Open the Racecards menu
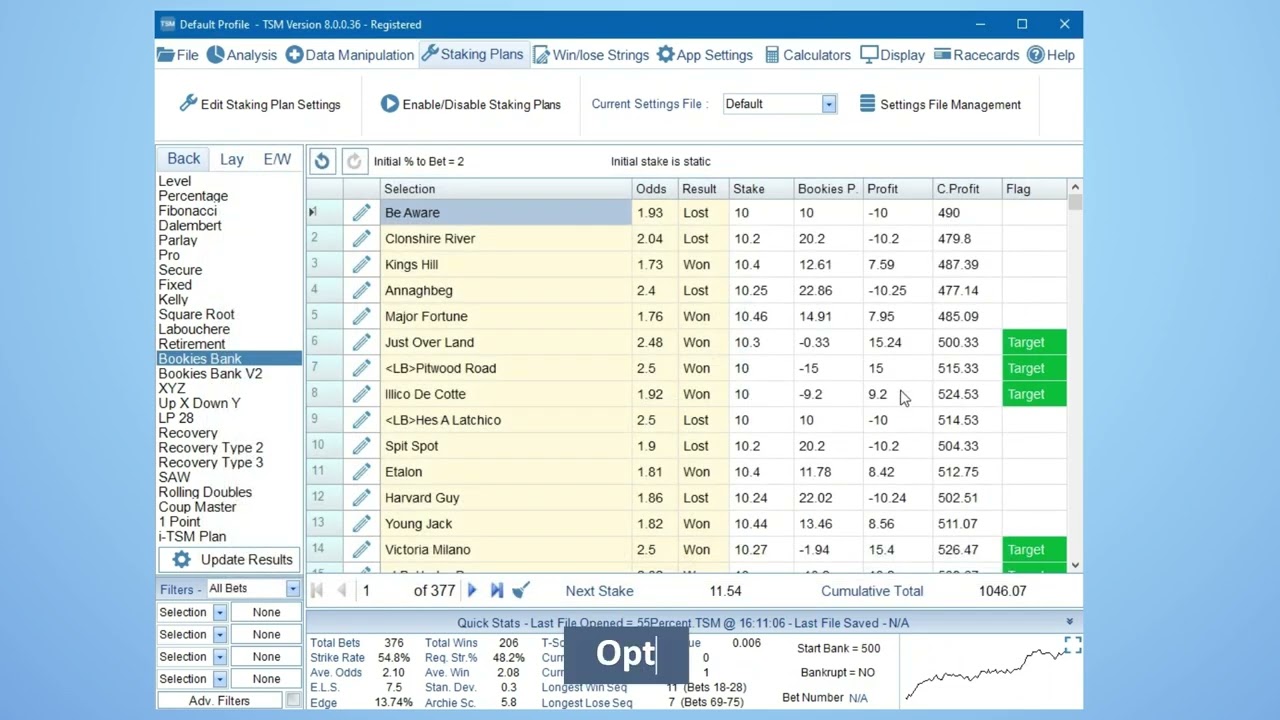The image size is (1280, 720). (x=976, y=55)
